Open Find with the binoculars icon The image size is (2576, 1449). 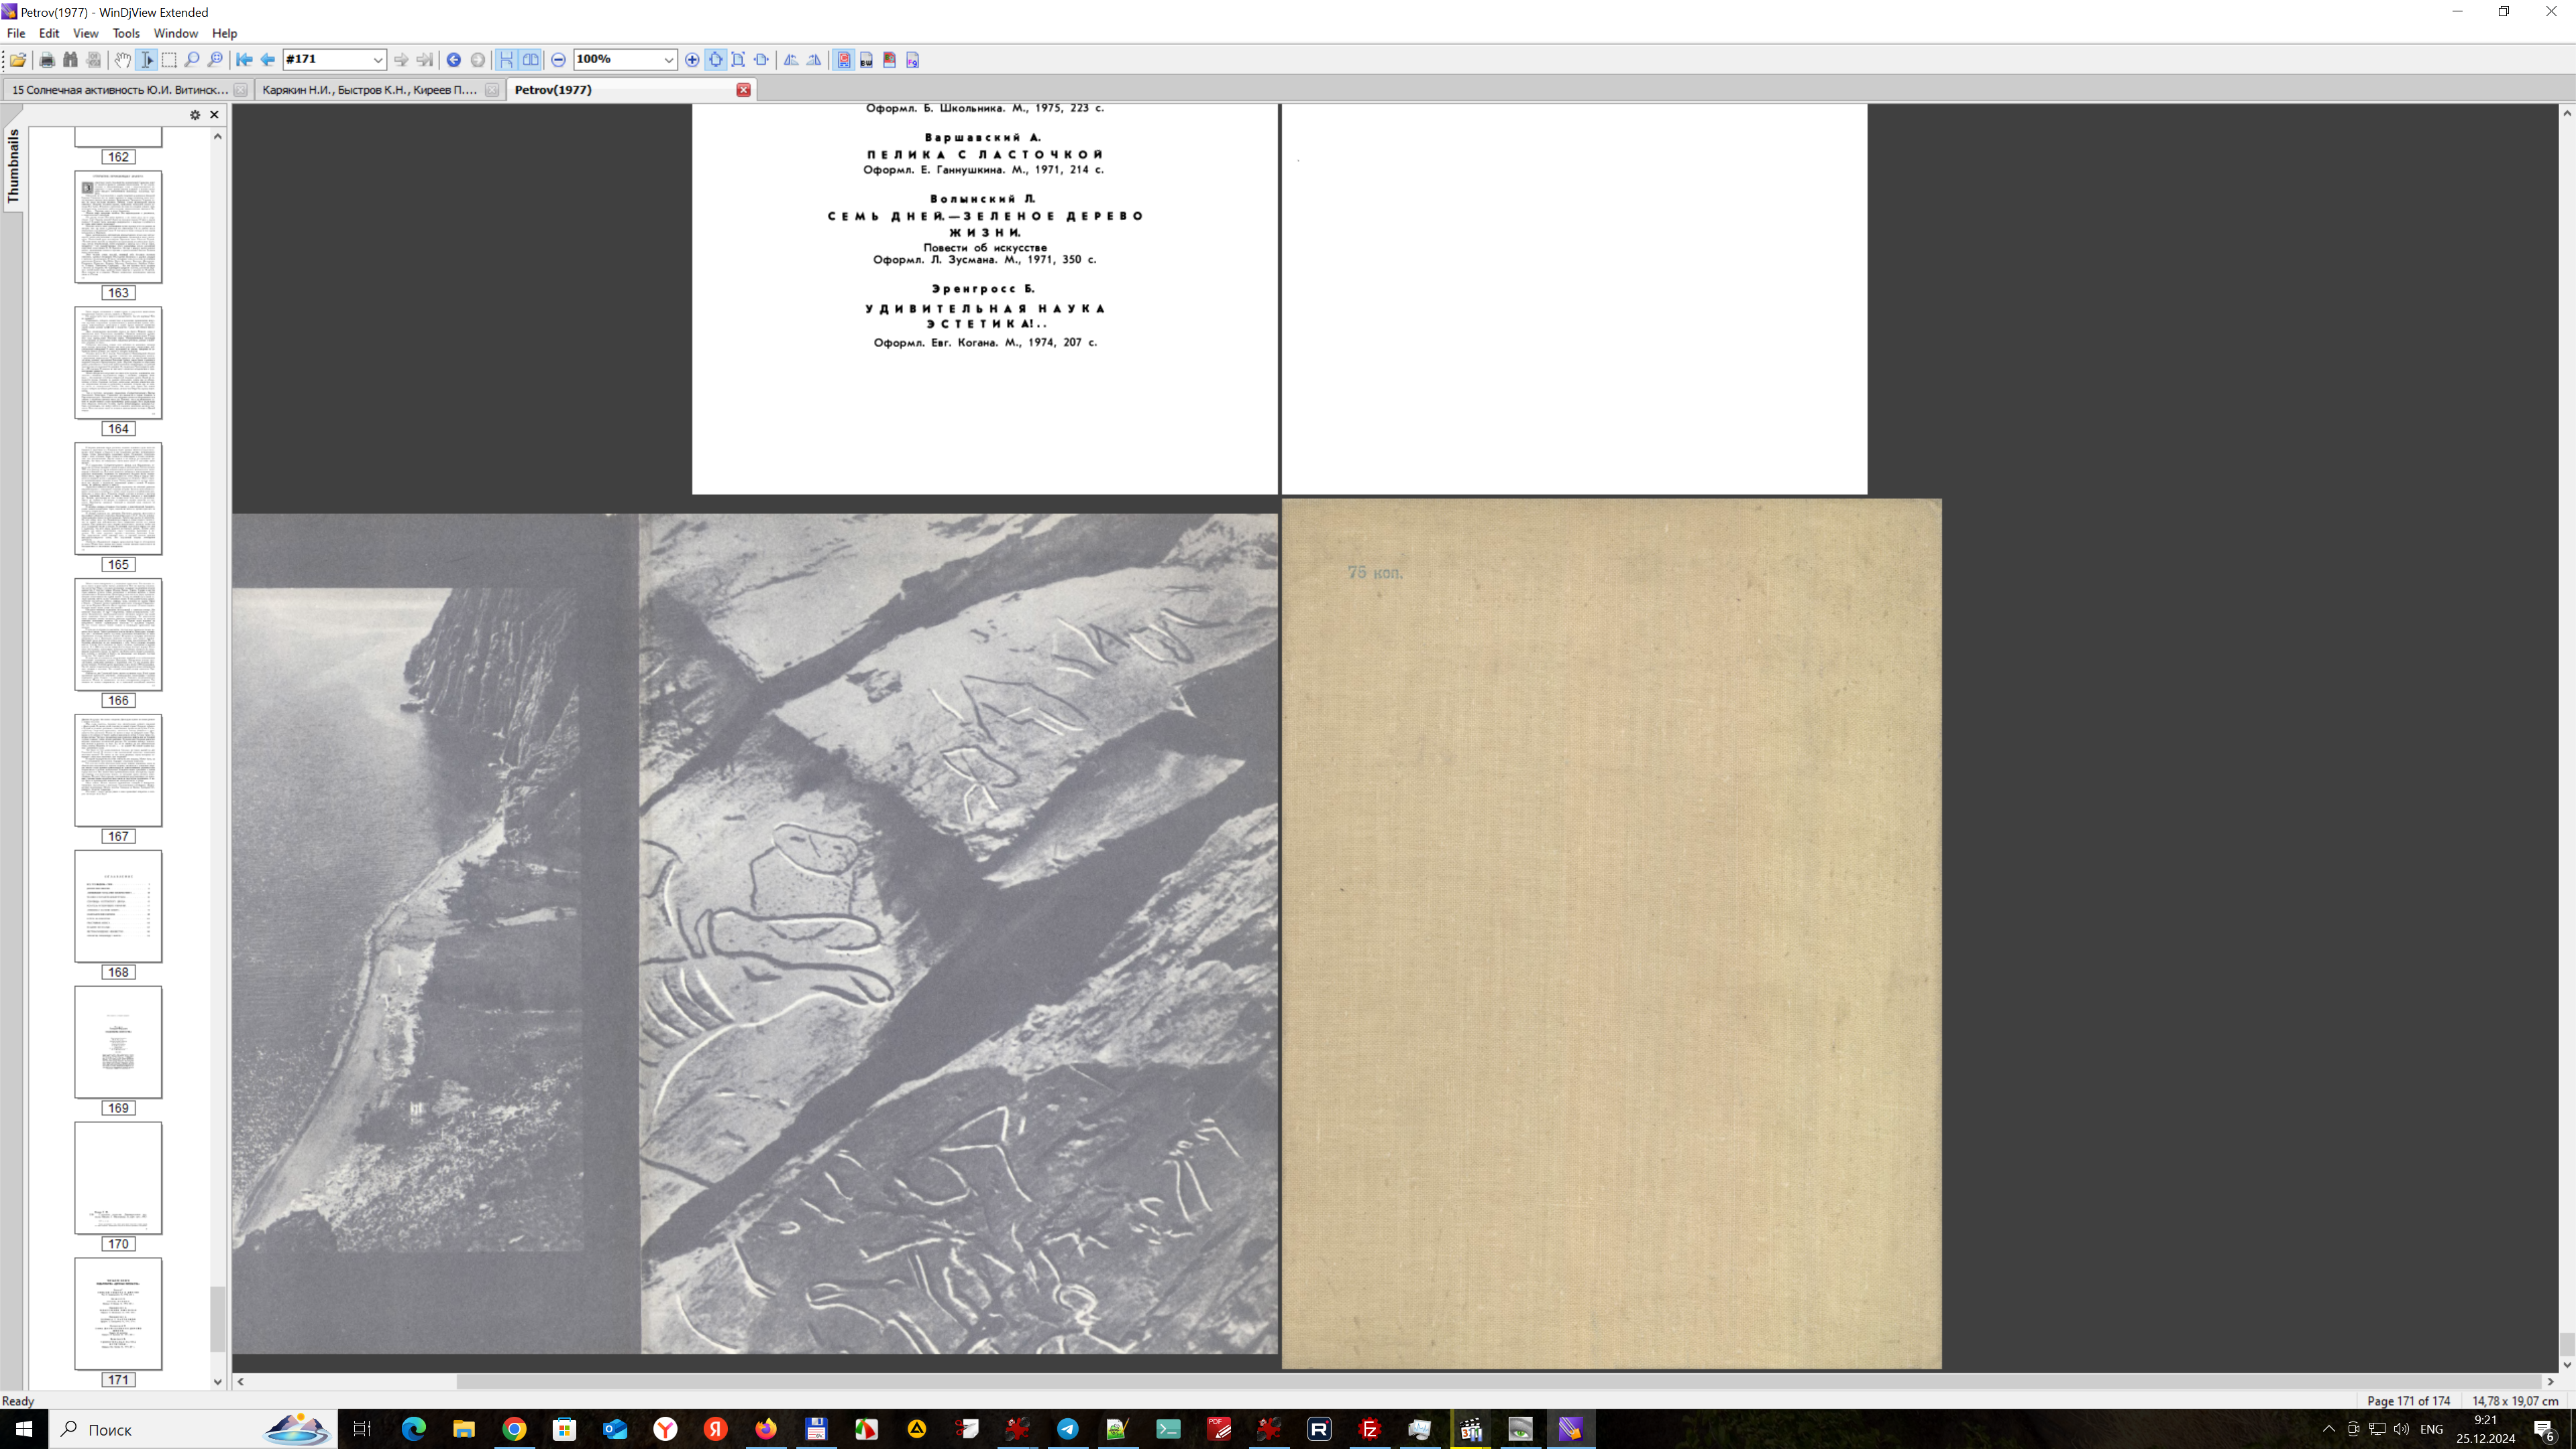[x=70, y=60]
